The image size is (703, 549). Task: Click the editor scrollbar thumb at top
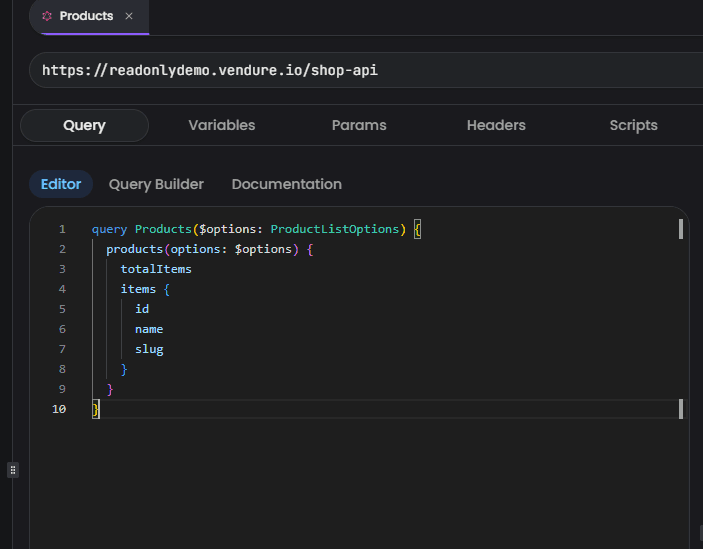point(681,229)
